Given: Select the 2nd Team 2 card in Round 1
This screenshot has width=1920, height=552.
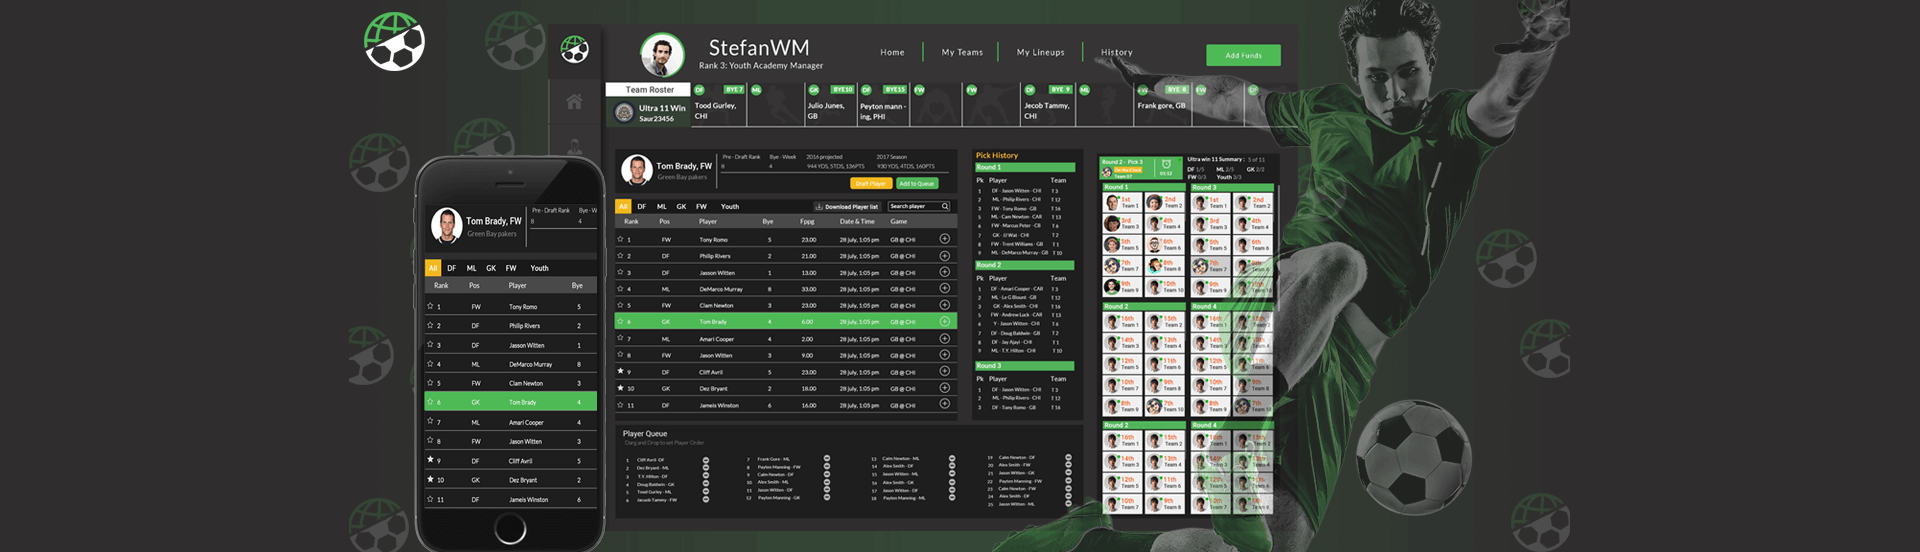Looking at the screenshot, I should [1165, 202].
